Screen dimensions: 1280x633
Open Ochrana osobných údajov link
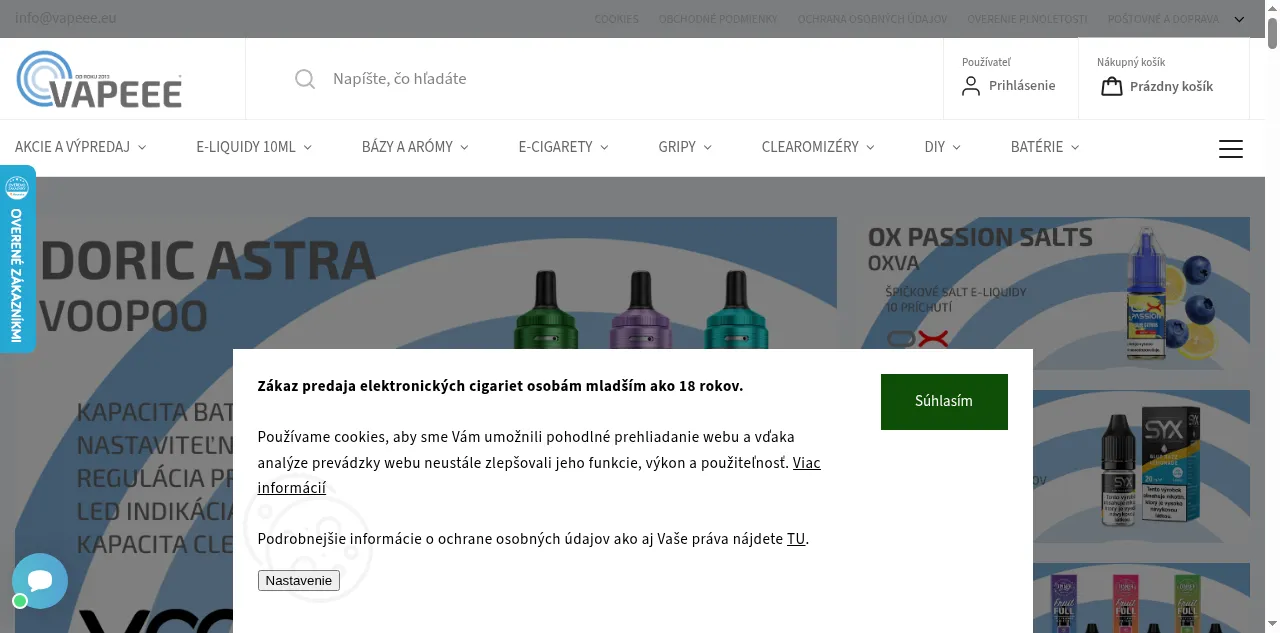872,19
